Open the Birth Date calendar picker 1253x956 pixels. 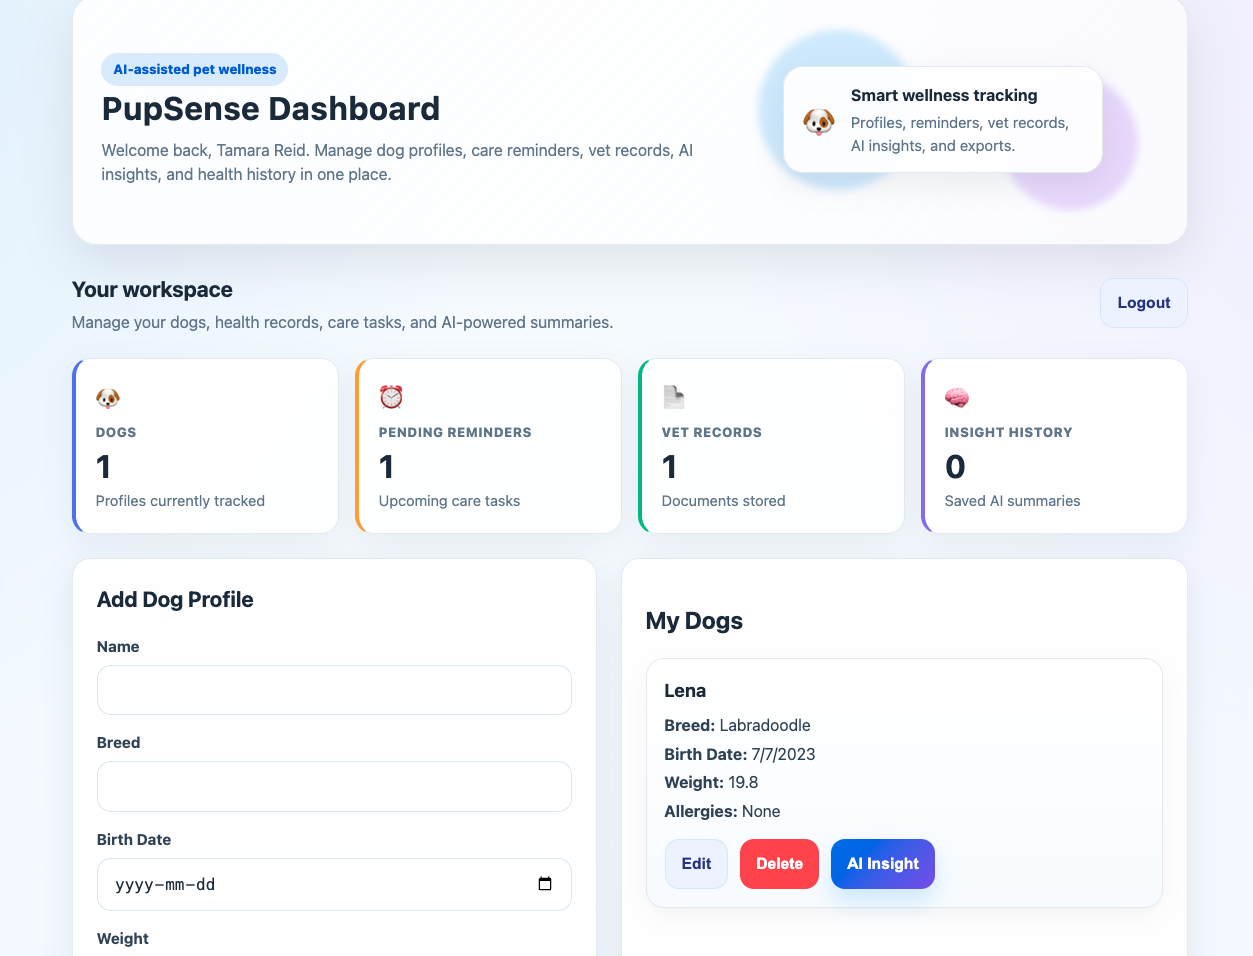click(545, 884)
